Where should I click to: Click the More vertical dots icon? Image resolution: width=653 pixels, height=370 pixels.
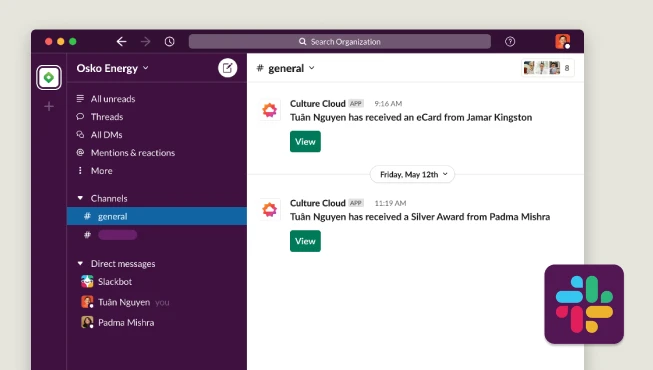coord(80,170)
